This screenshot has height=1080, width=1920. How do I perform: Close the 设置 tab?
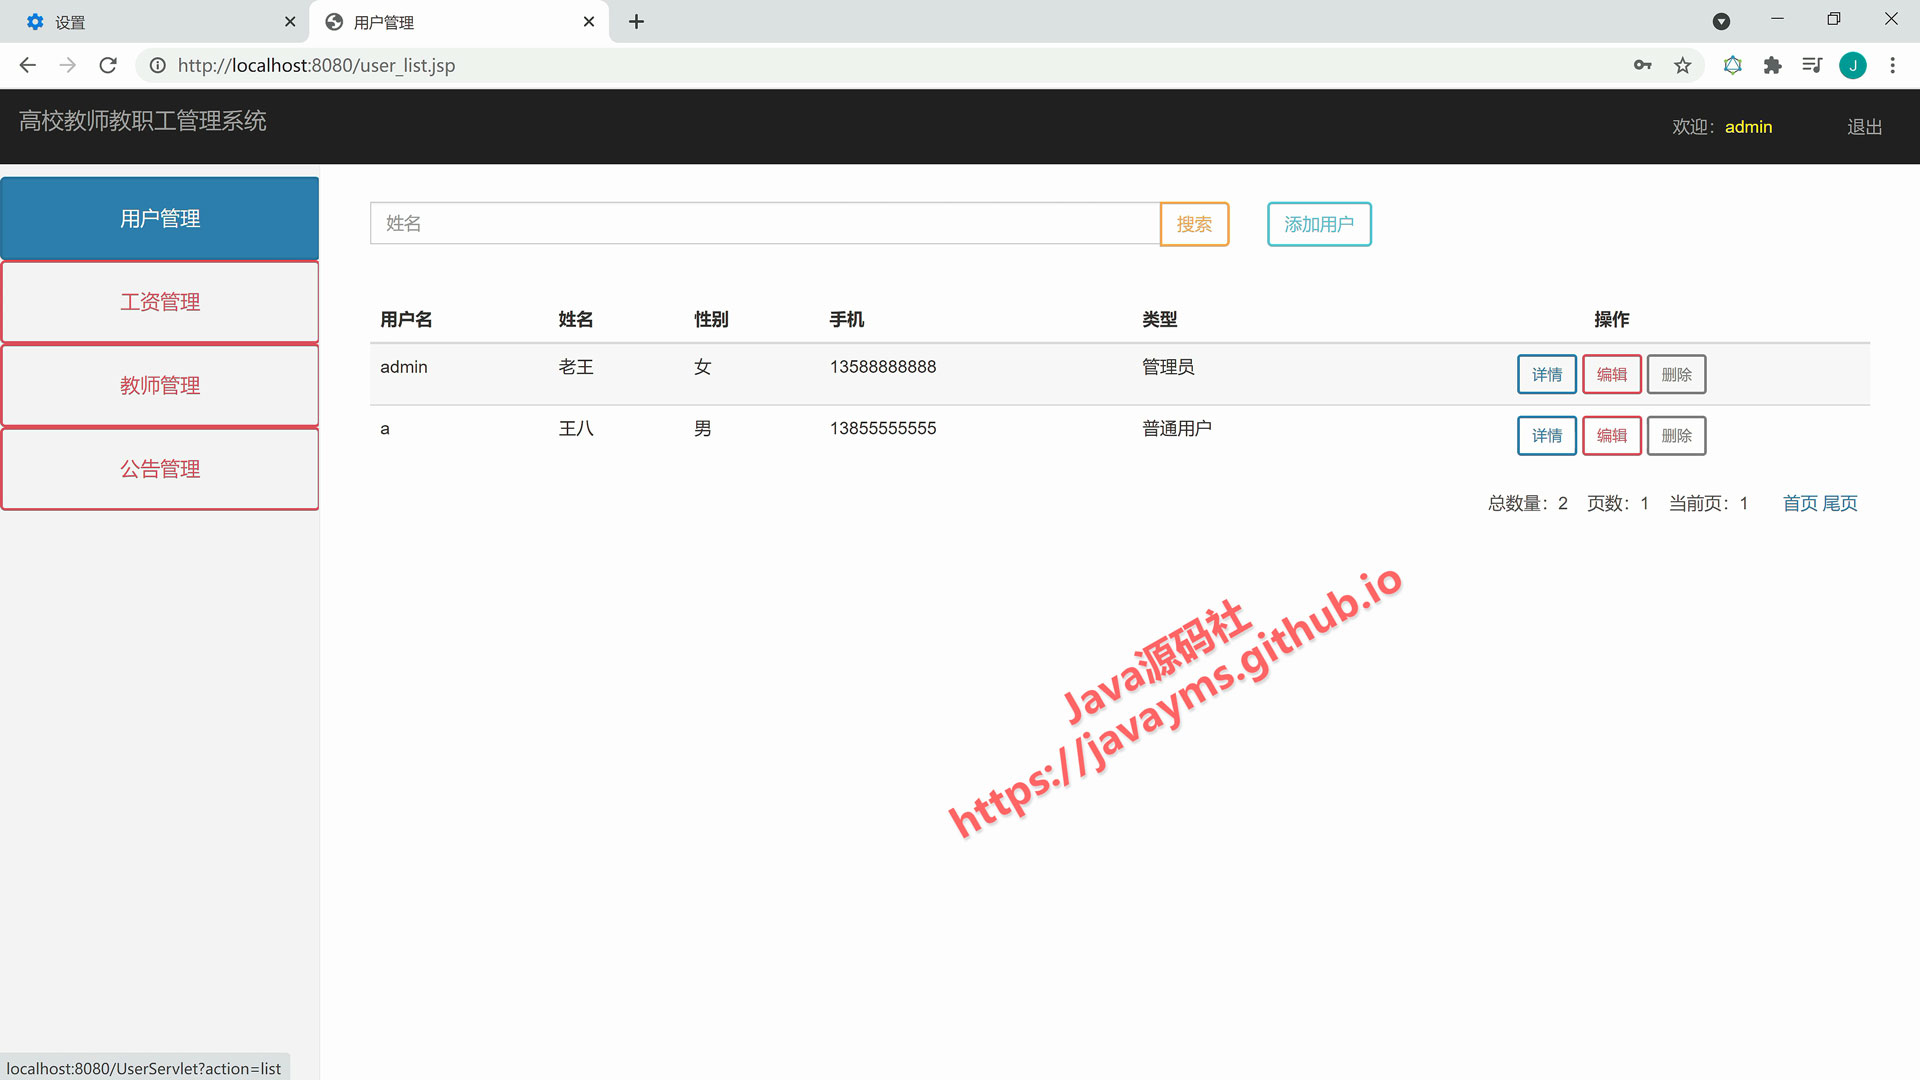[290, 21]
